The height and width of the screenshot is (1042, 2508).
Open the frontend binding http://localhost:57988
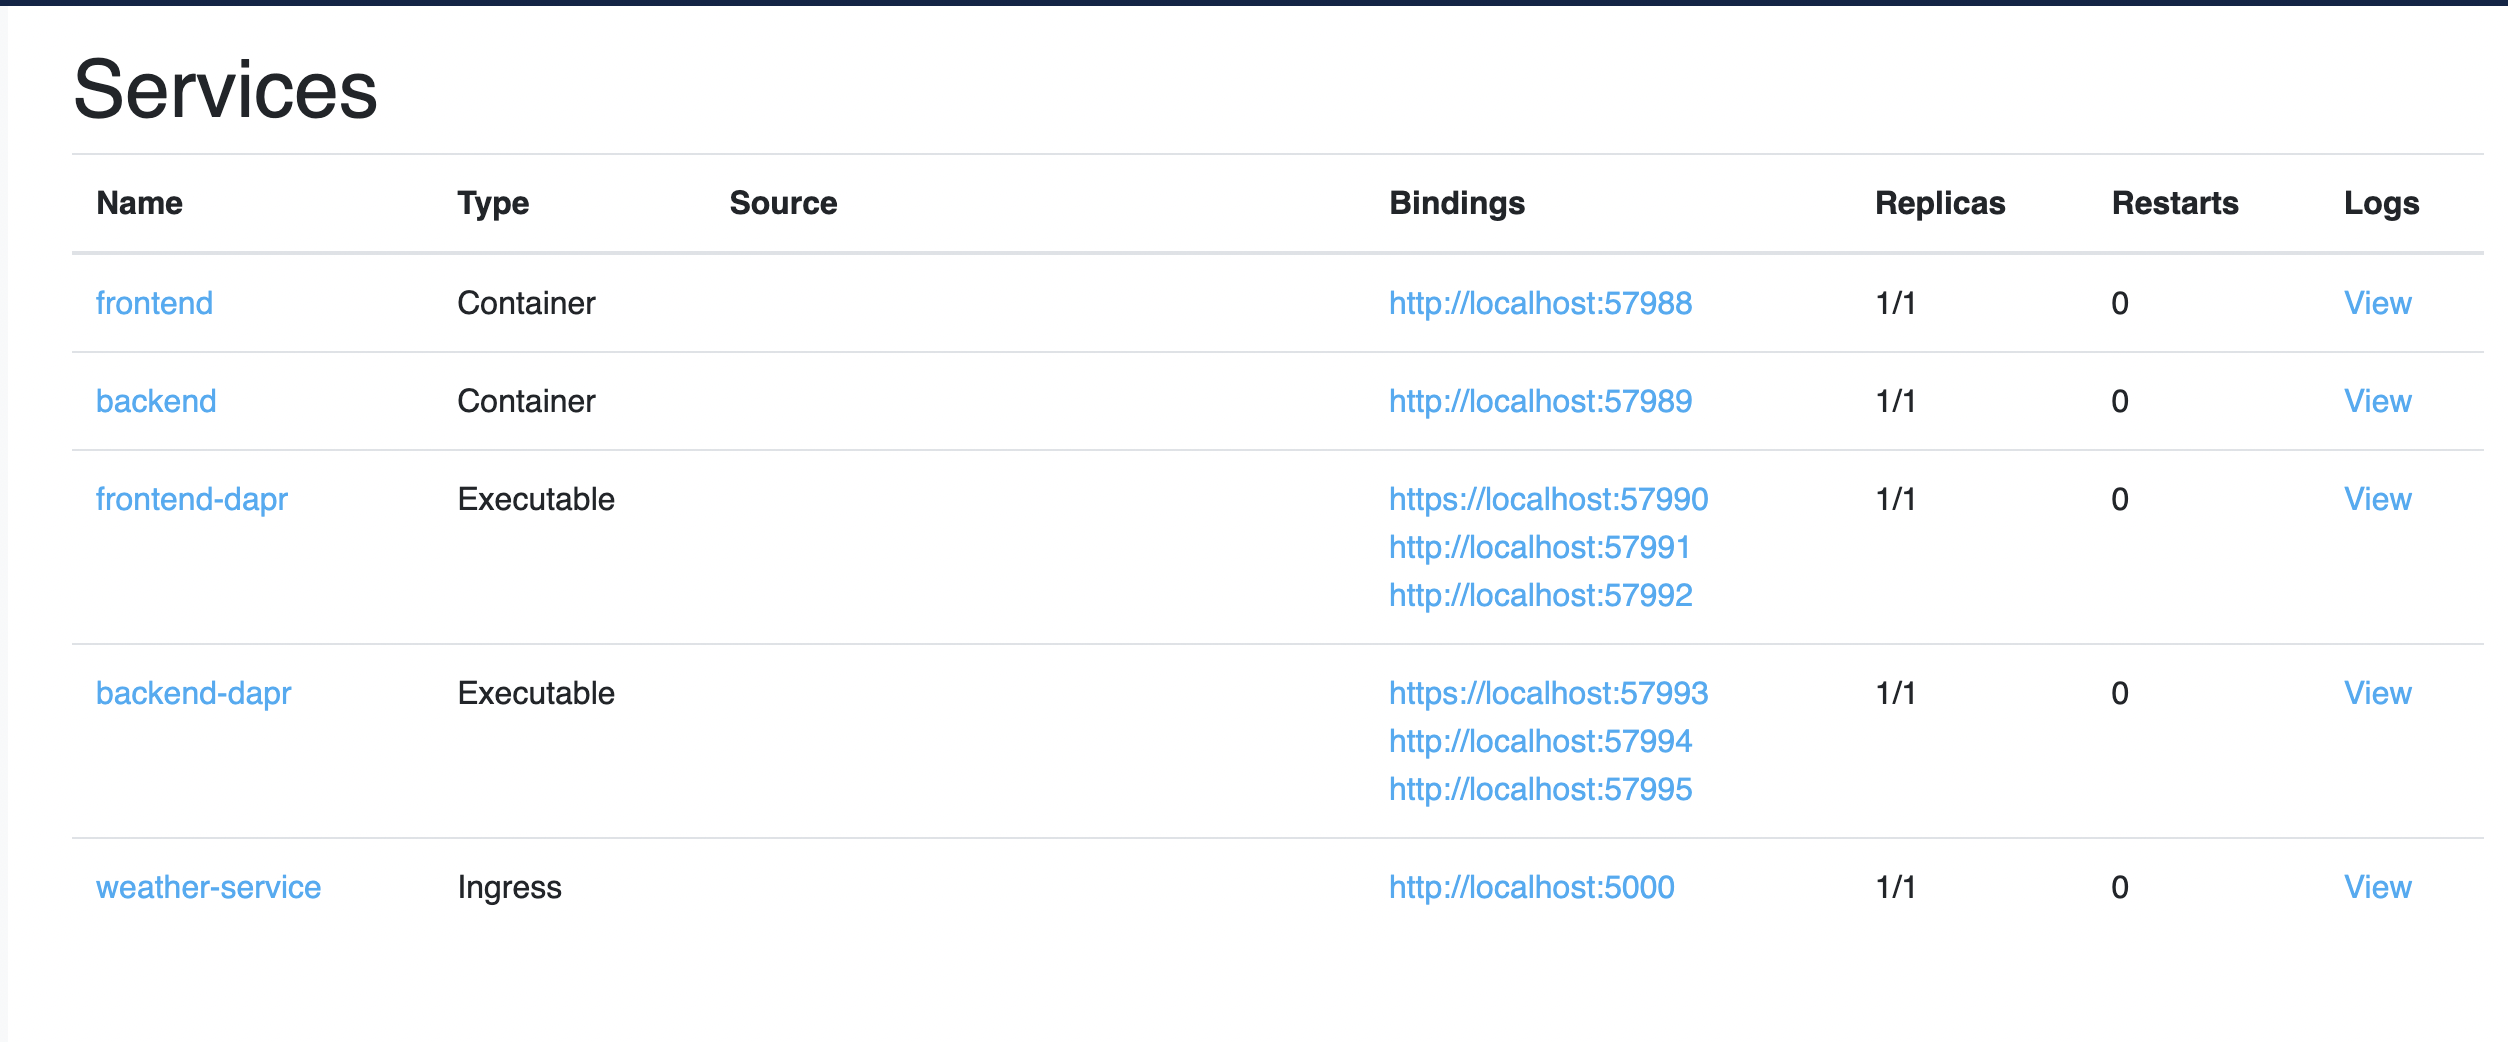pos(1540,303)
